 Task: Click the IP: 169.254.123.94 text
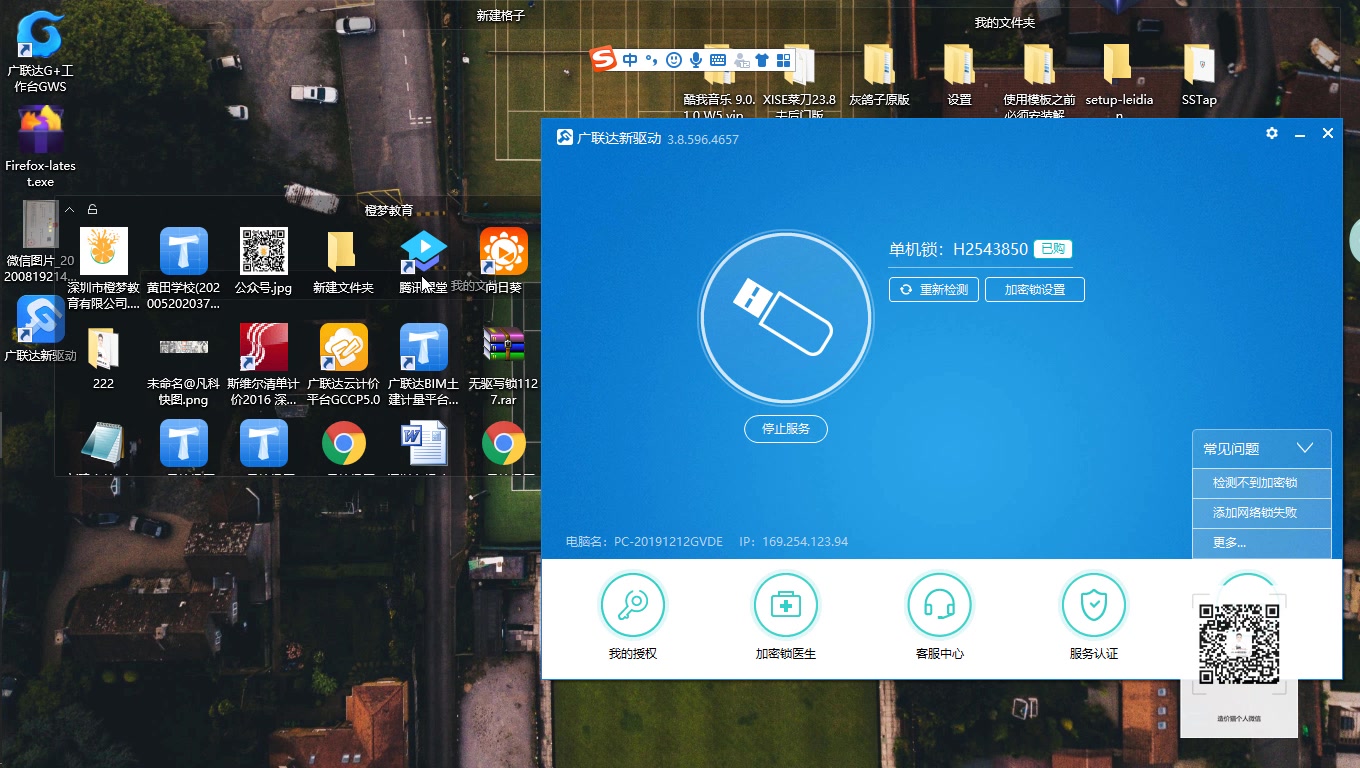[x=793, y=542]
